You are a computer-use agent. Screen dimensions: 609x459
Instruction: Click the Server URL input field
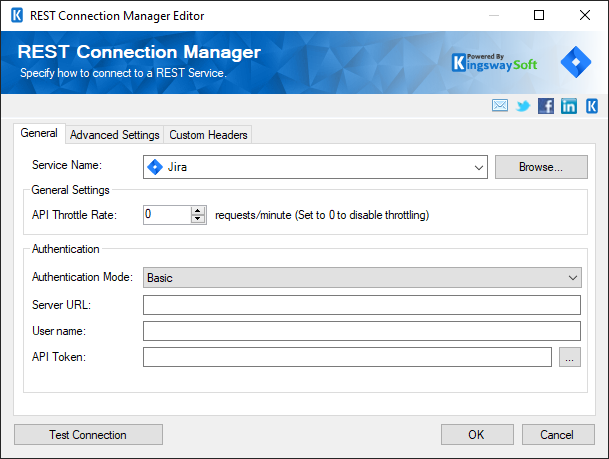(362, 305)
